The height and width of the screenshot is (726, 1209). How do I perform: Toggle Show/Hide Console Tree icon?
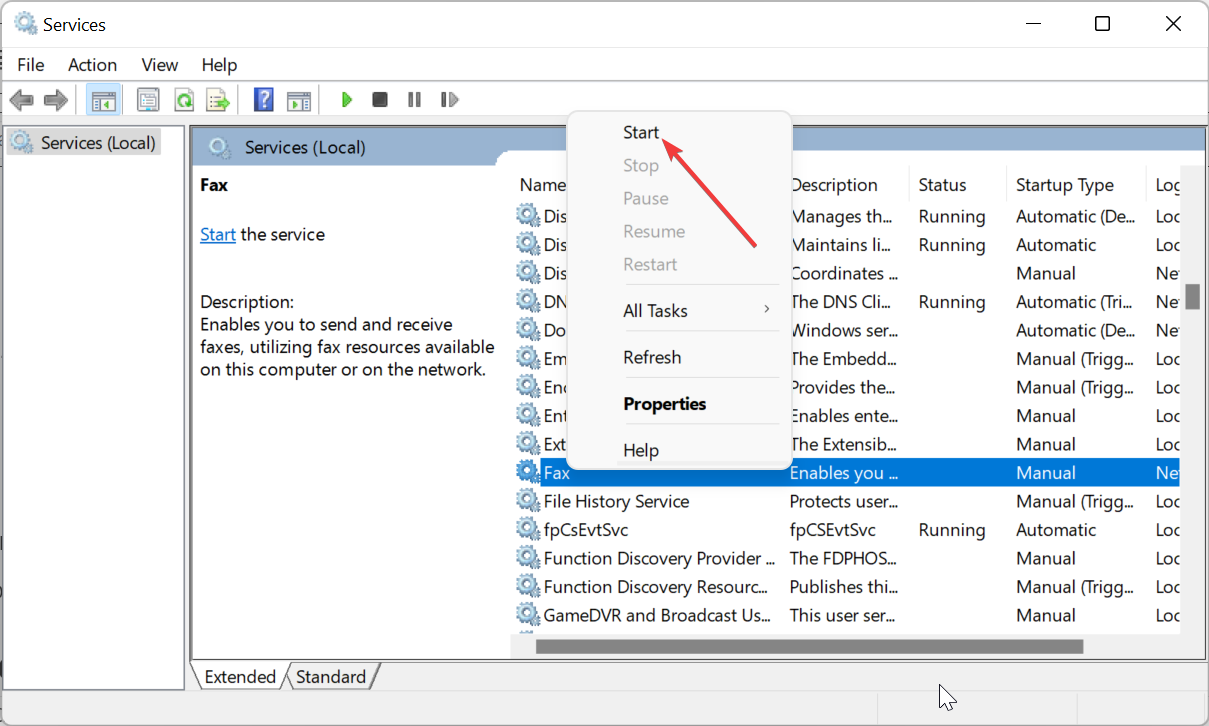(x=103, y=100)
